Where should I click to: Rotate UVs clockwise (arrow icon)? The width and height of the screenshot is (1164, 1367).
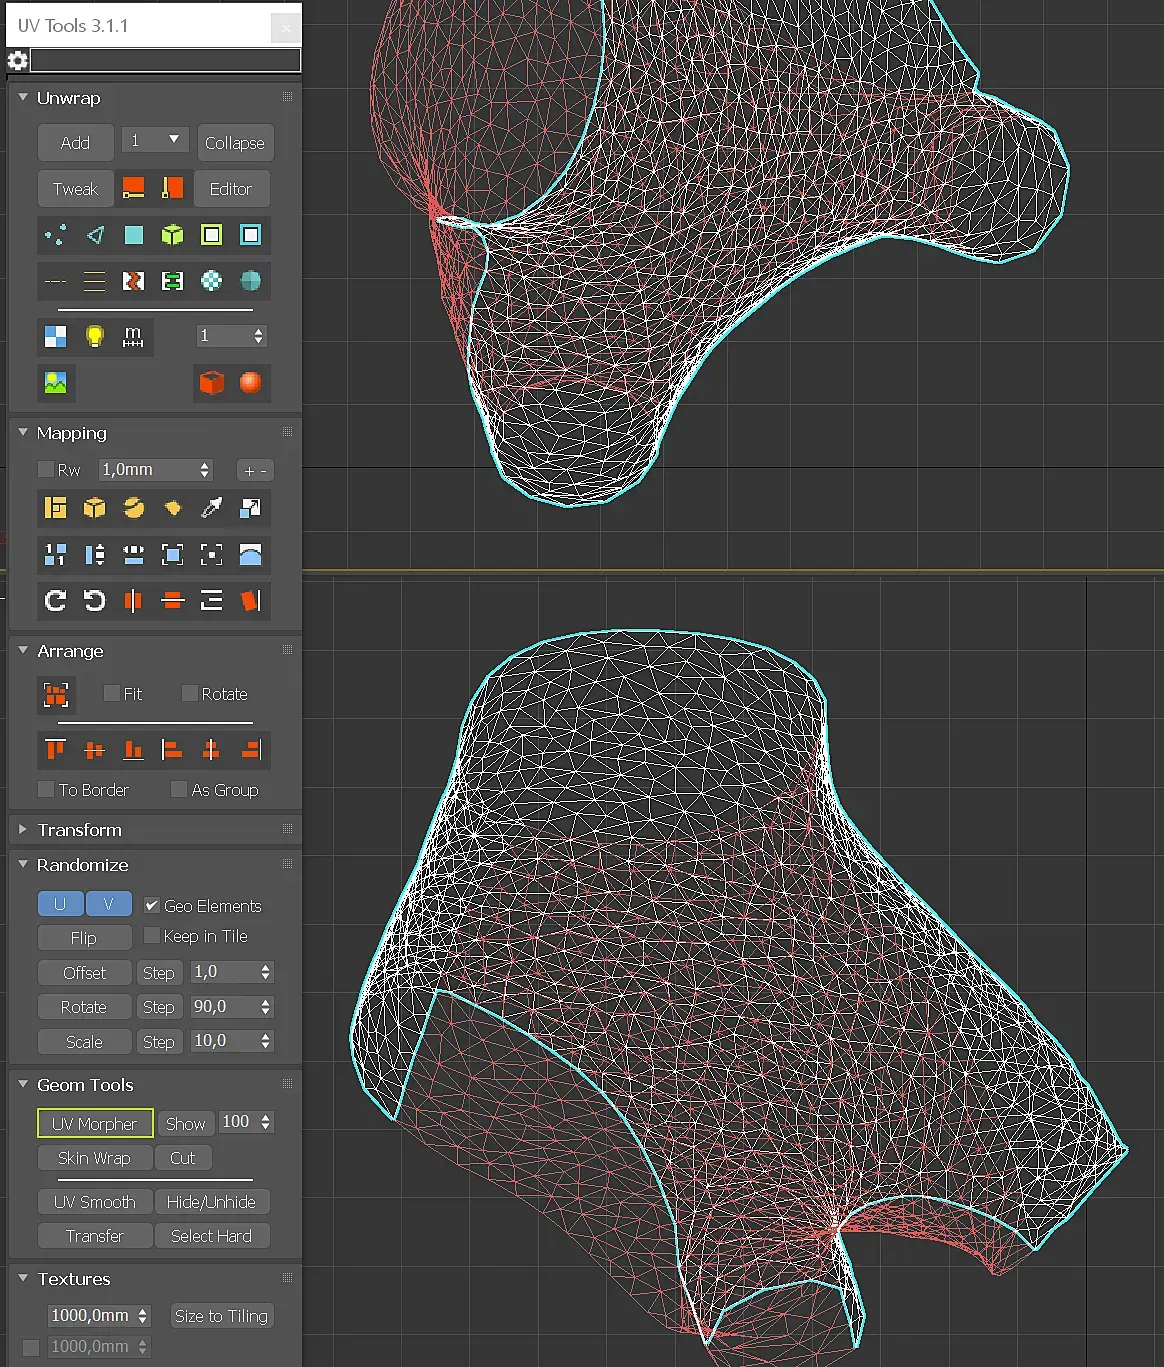coord(55,600)
